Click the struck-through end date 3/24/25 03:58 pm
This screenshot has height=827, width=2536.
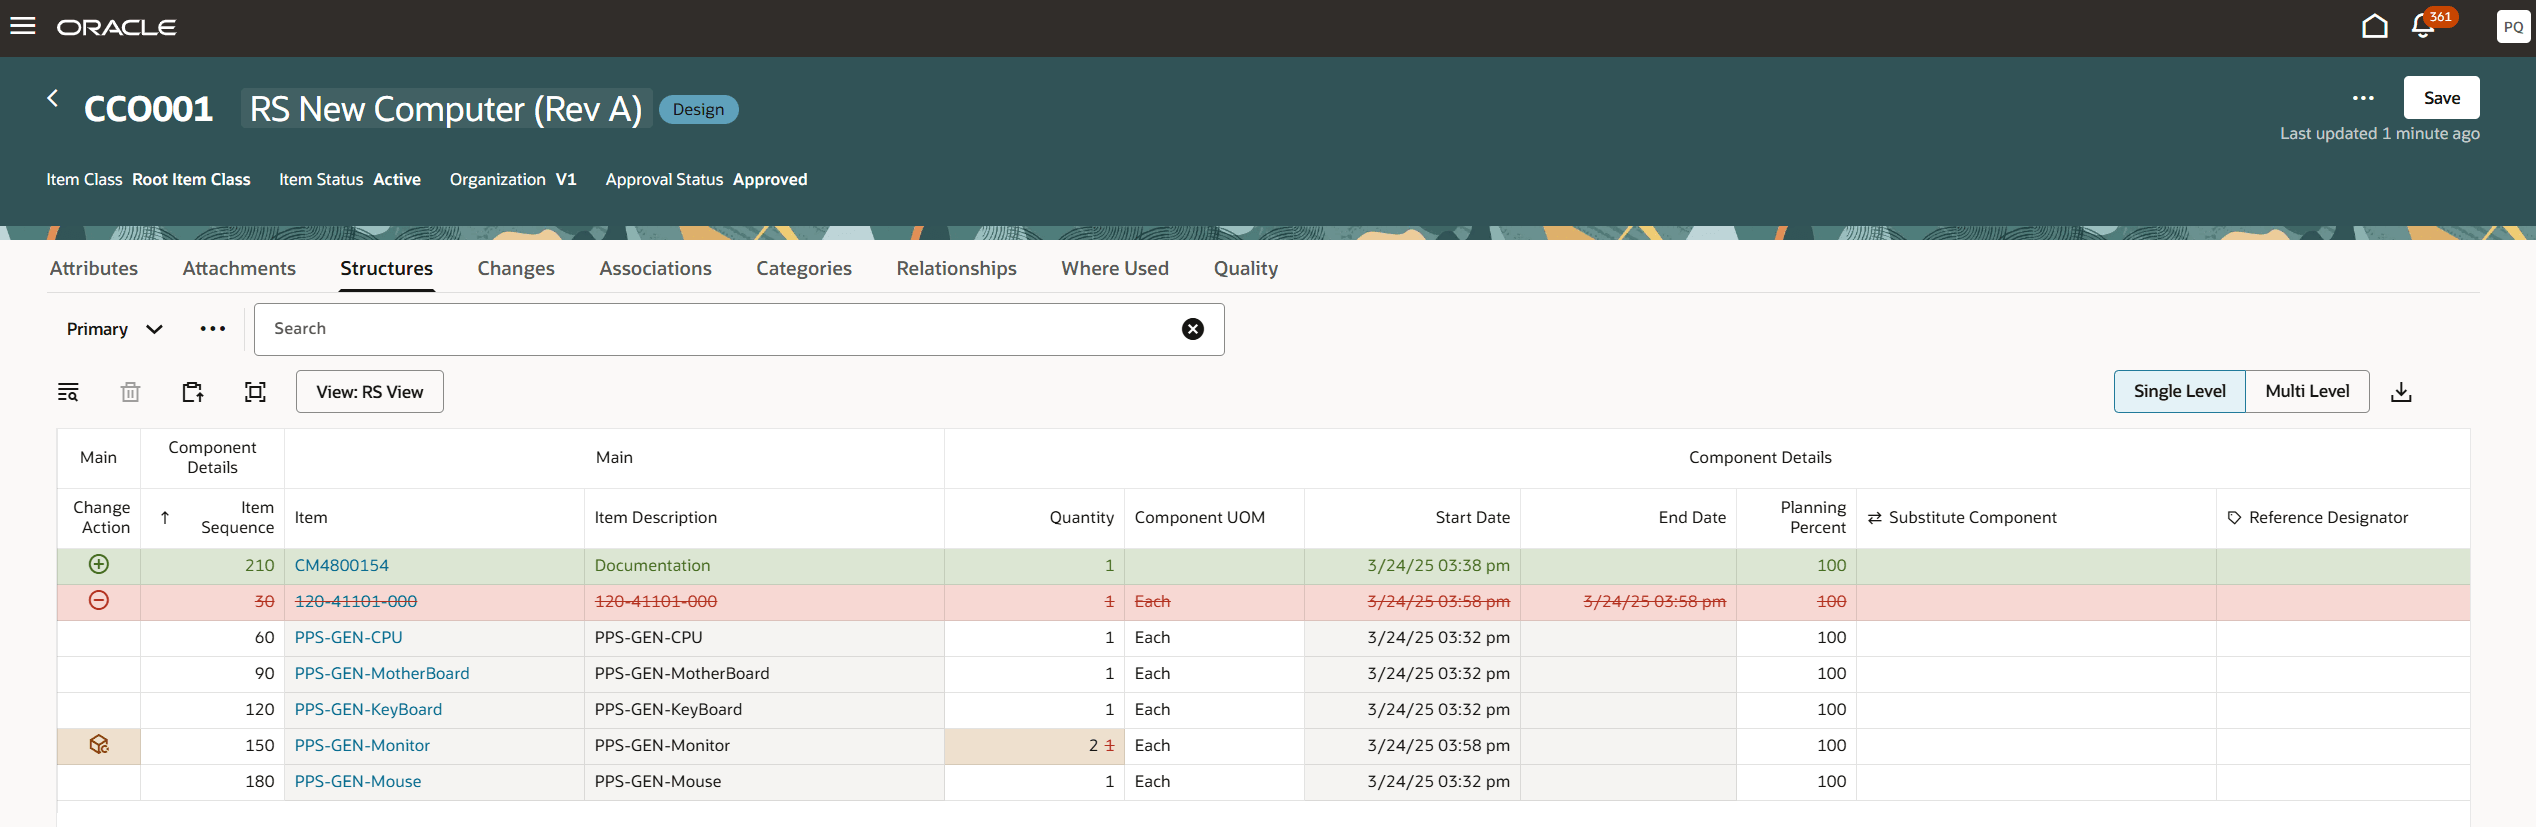coord(1654,601)
